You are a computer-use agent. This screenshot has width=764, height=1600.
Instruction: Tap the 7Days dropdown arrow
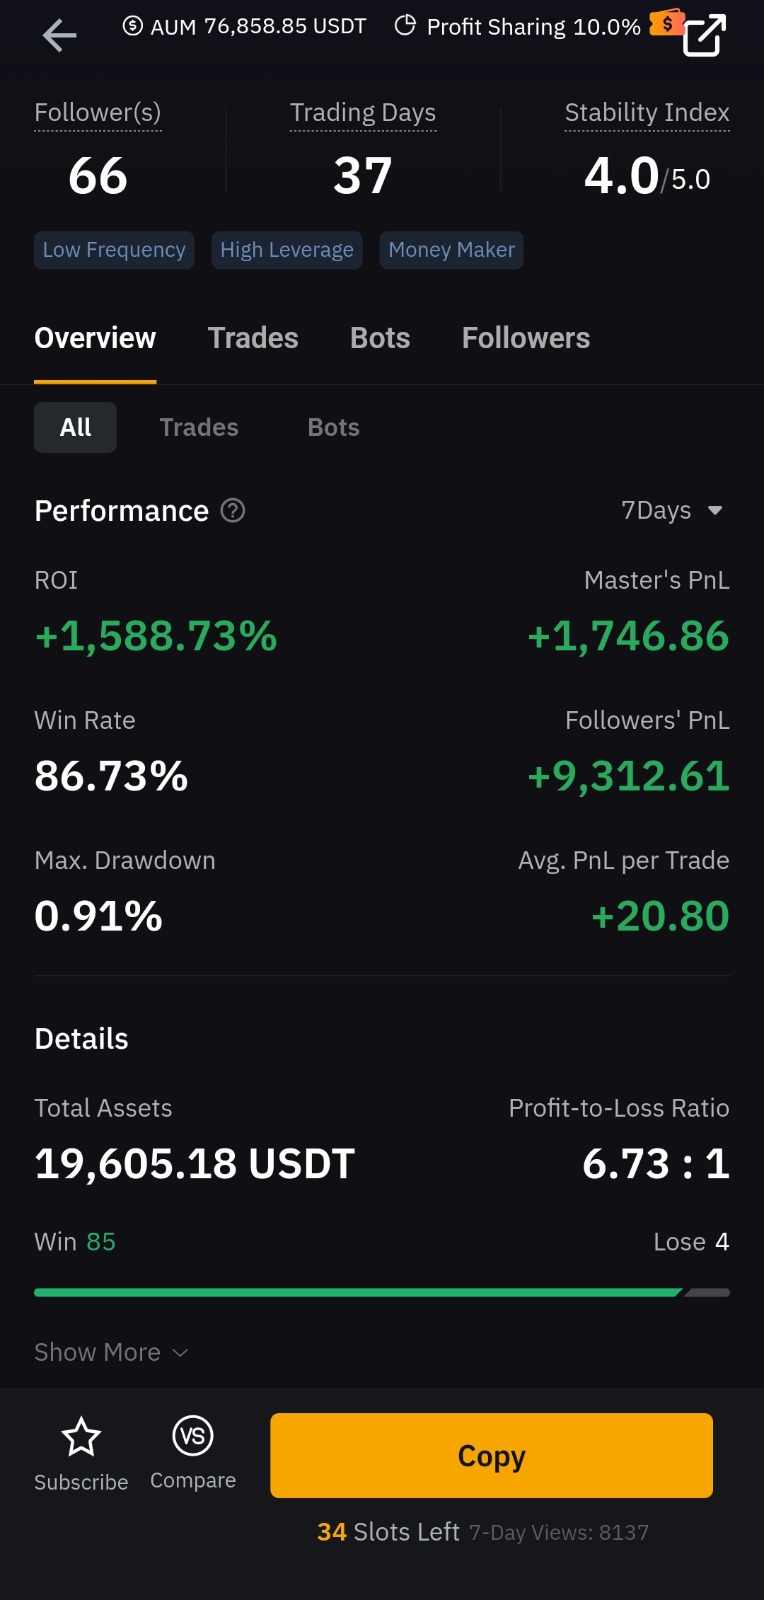coord(715,511)
